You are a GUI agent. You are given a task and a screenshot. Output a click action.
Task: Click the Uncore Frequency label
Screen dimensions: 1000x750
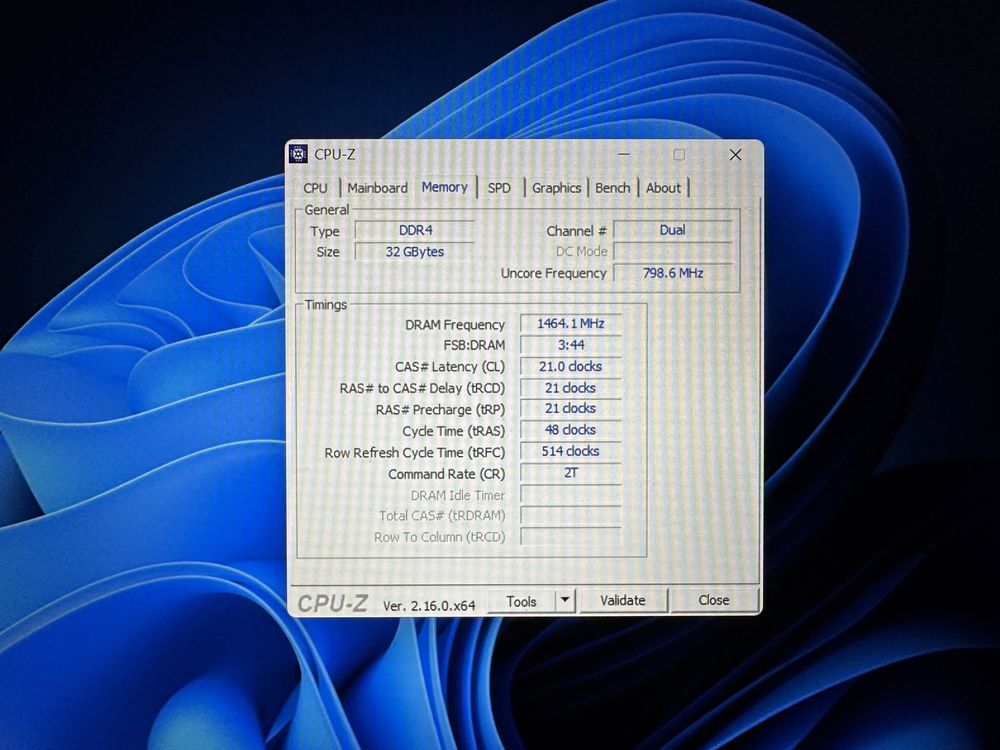[x=554, y=274]
